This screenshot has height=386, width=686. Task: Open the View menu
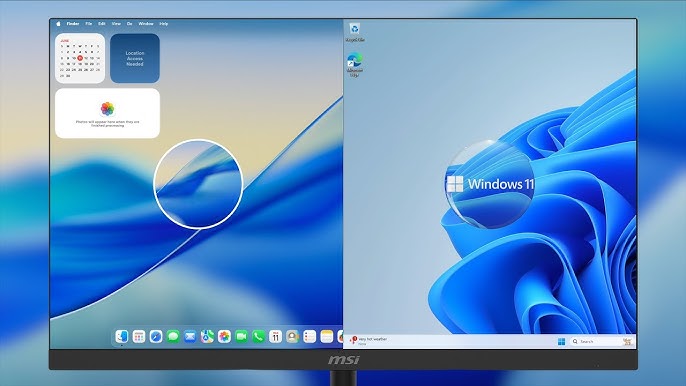pos(116,24)
